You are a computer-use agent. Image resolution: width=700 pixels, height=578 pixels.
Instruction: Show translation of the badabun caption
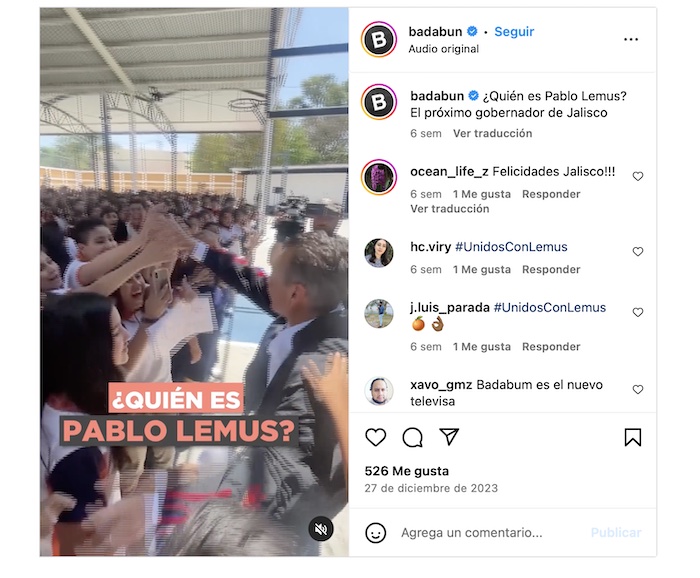point(492,133)
